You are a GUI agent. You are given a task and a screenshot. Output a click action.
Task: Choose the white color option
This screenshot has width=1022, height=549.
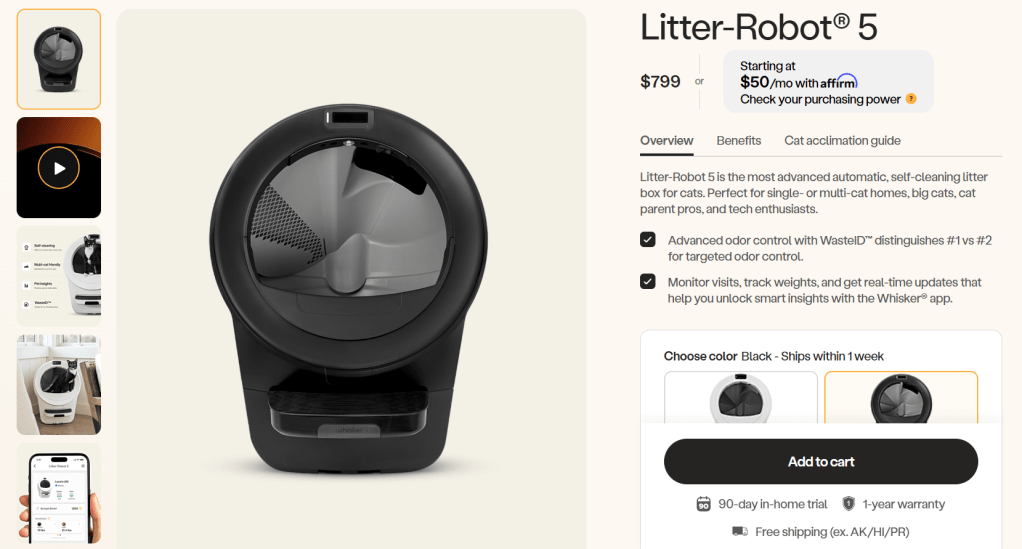pyautogui.click(x=740, y=398)
